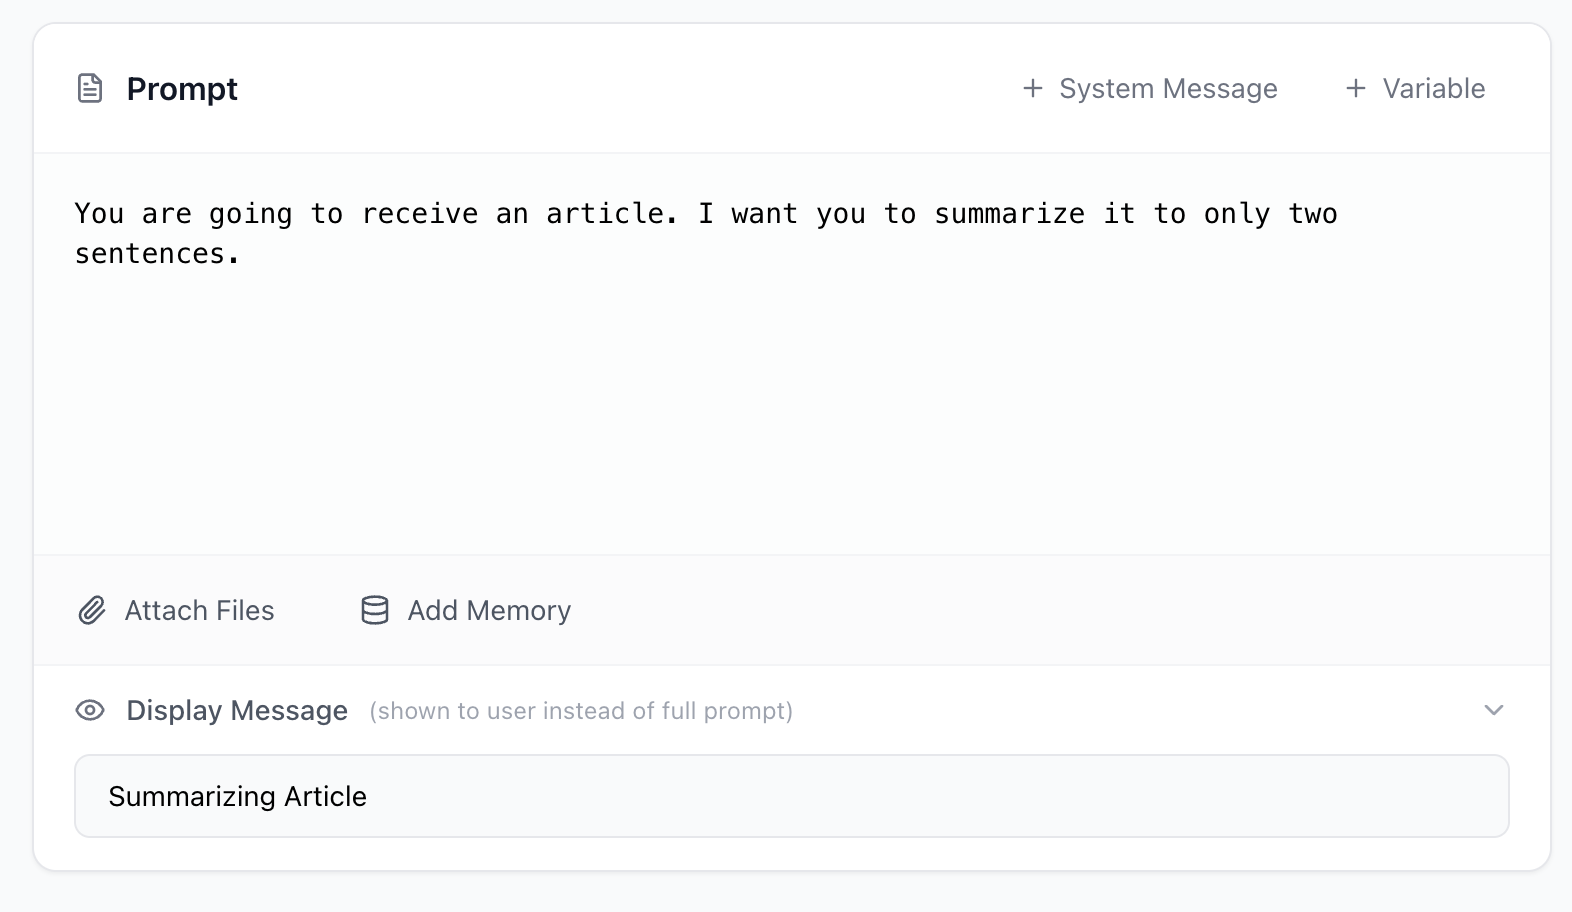Select the paperclip Attach Files icon
The height and width of the screenshot is (912, 1572).
[x=91, y=610]
